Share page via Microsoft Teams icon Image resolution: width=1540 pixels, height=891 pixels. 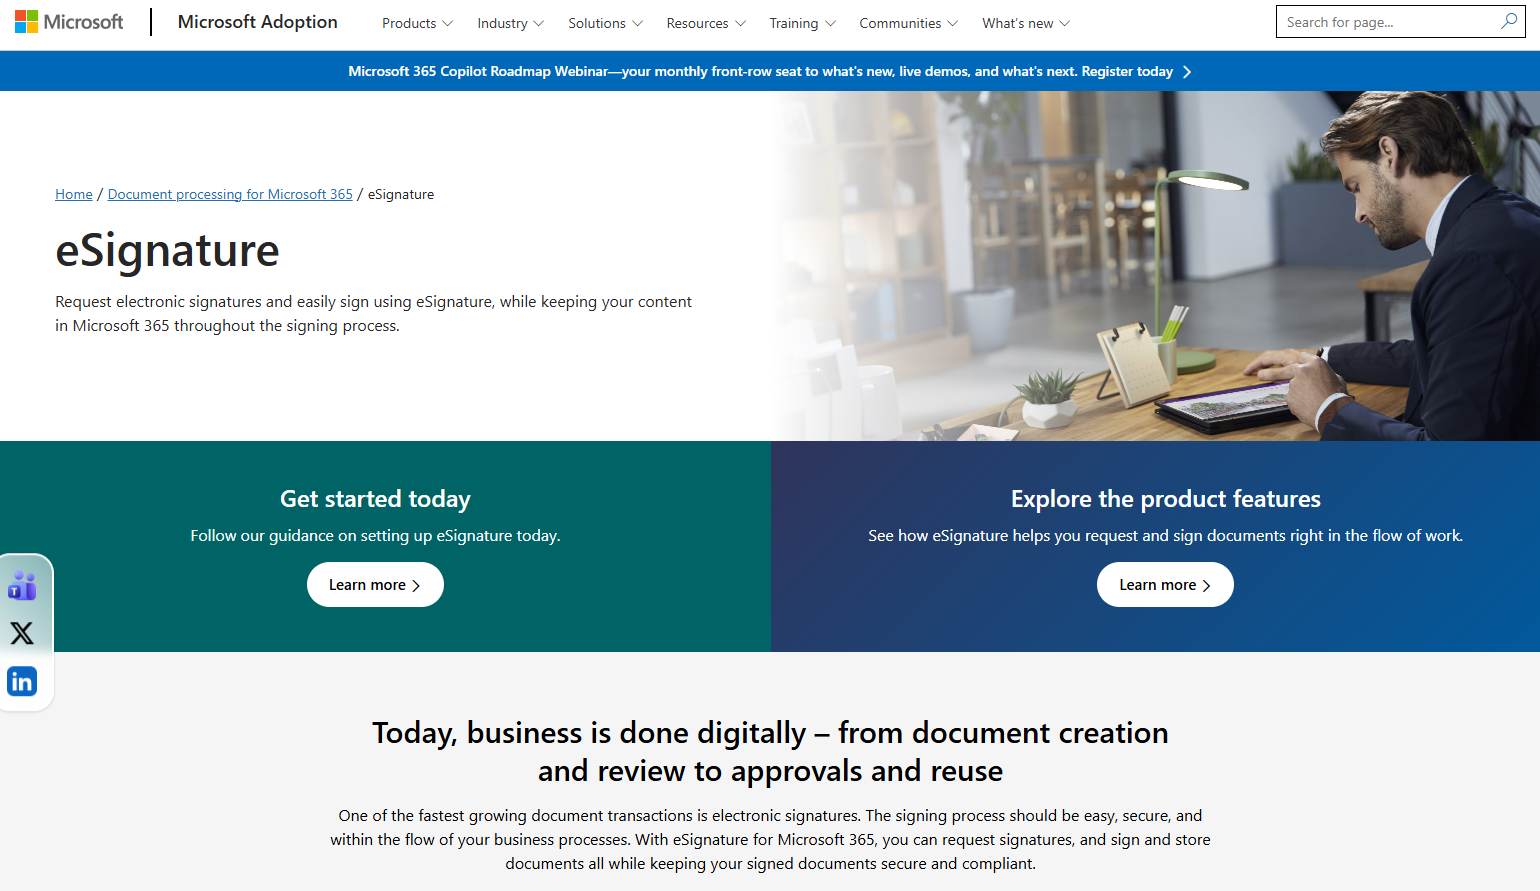tap(22, 585)
